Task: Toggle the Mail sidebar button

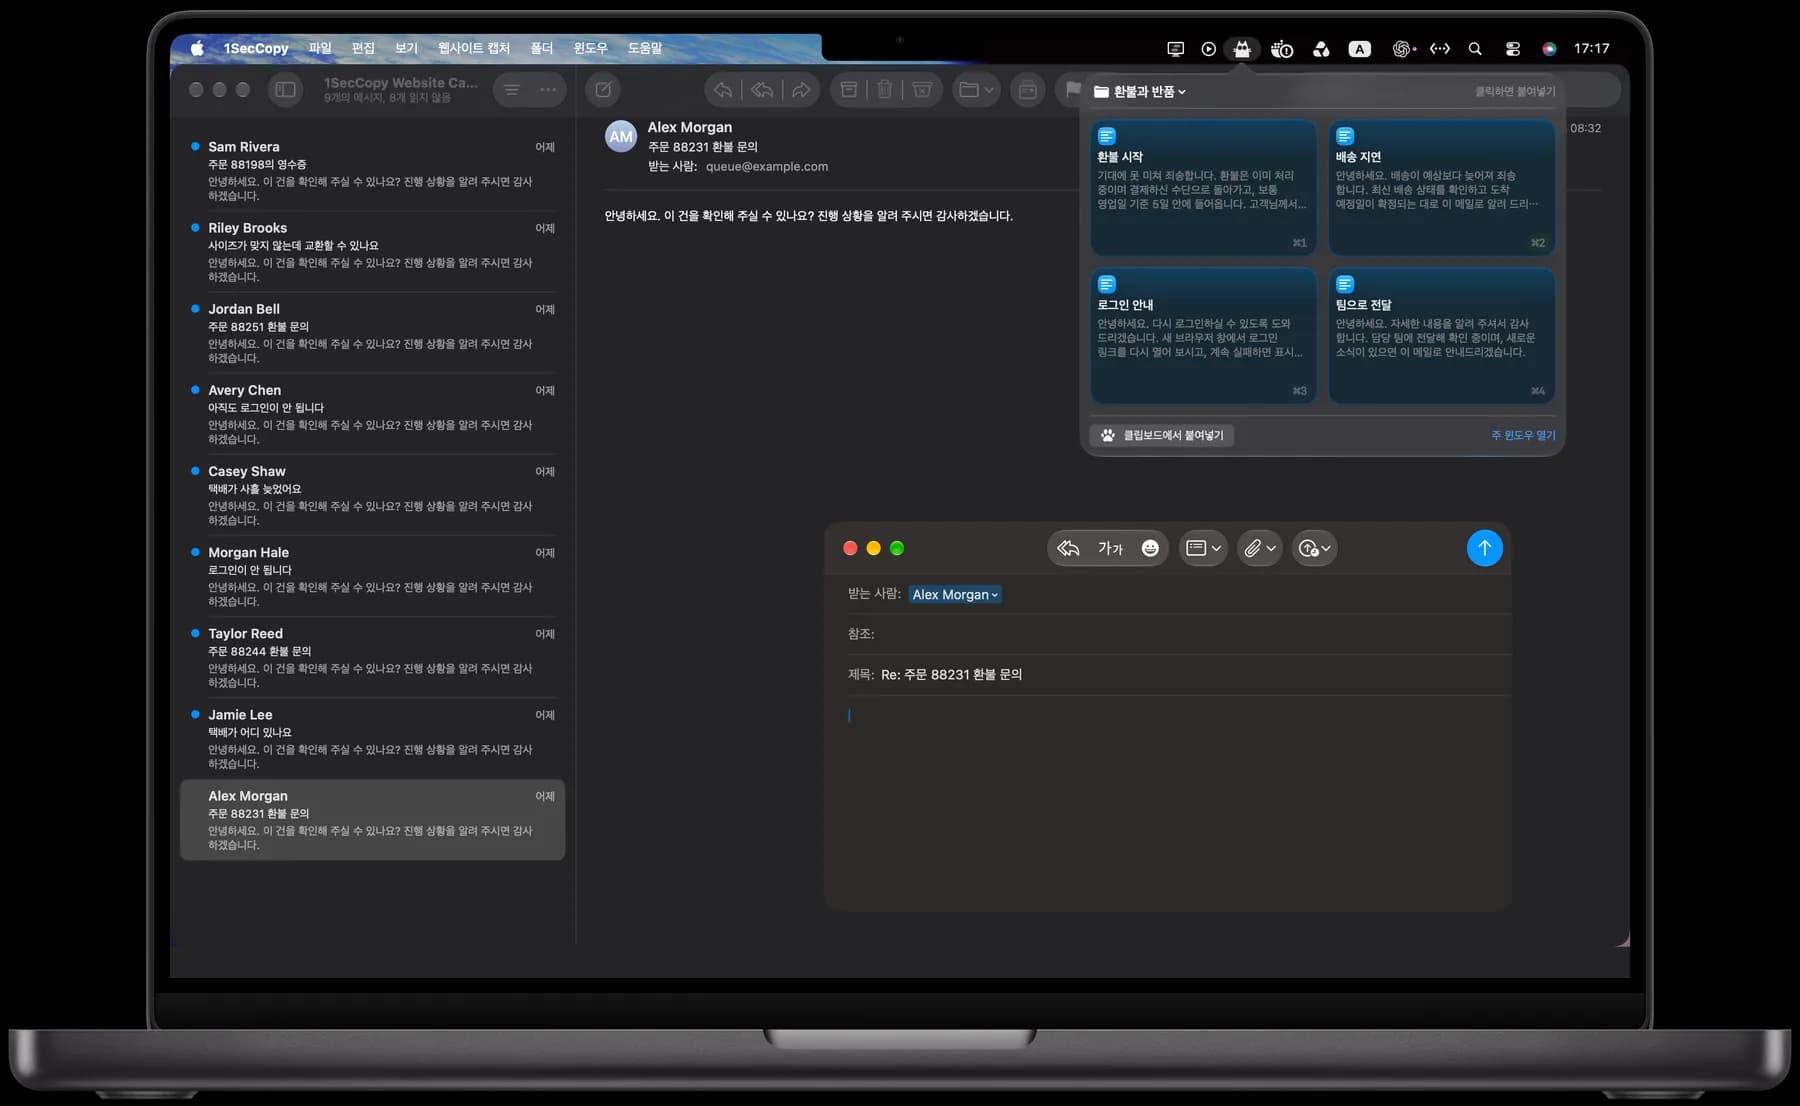Action: coord(285,90)
